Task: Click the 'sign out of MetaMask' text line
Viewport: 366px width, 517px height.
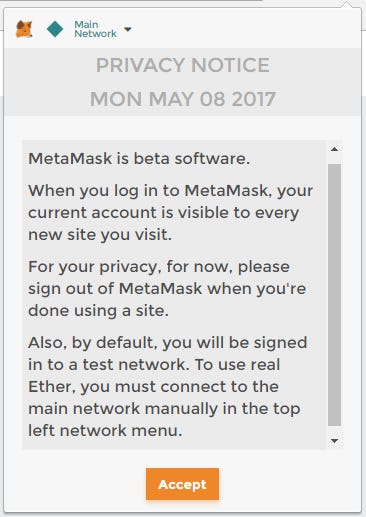Action: [167, 289]
